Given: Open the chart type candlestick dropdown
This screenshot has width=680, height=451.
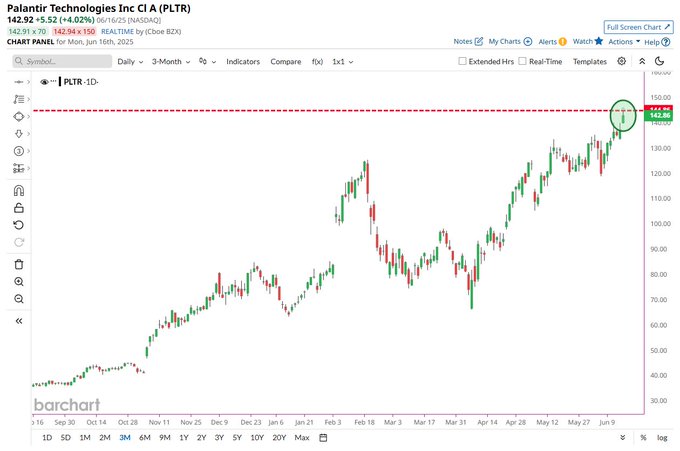Looking at the screenshot, I should click(x=207, y=62).
